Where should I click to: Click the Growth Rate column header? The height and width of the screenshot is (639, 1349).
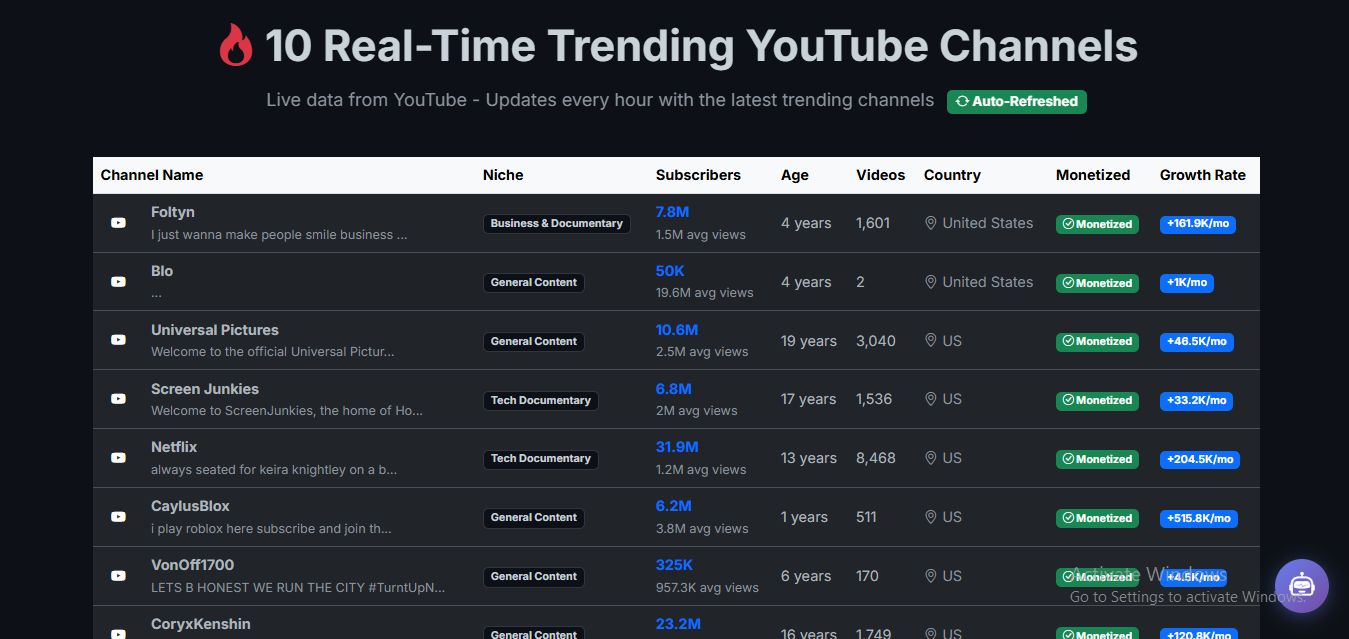click(1202, 175)
